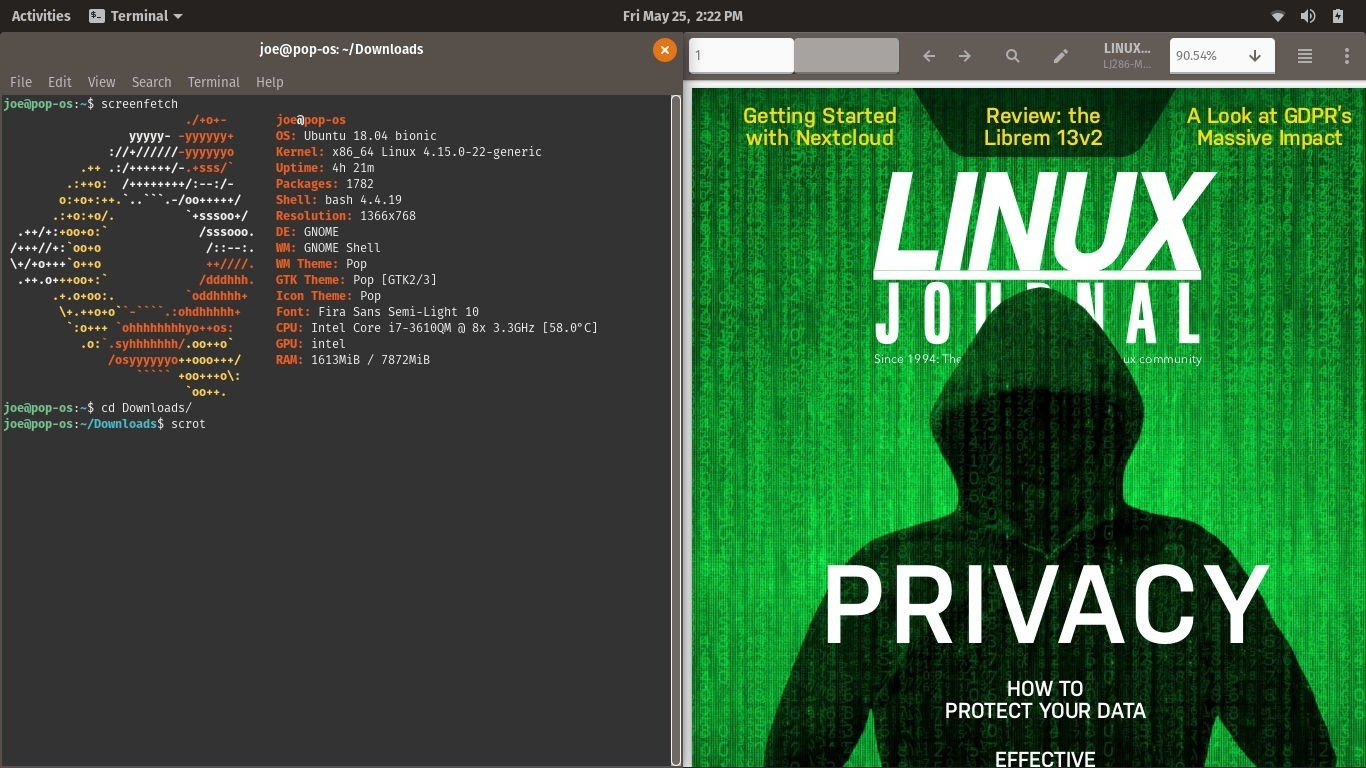This screenshot has width=1366, height=768.
Task: Click the 'WM: GNOME Shell' line
Action: pyautogui.click(x=328, y=248)
